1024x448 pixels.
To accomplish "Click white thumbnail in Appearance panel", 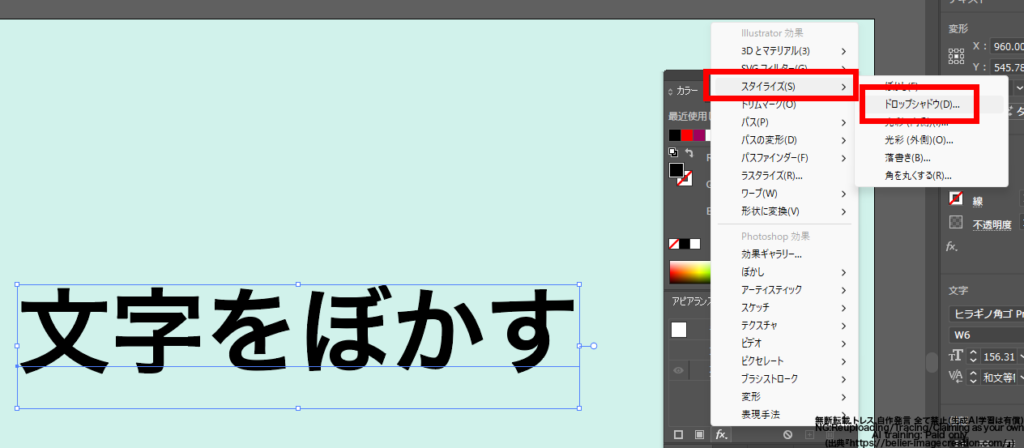I will tap(679, 330).
